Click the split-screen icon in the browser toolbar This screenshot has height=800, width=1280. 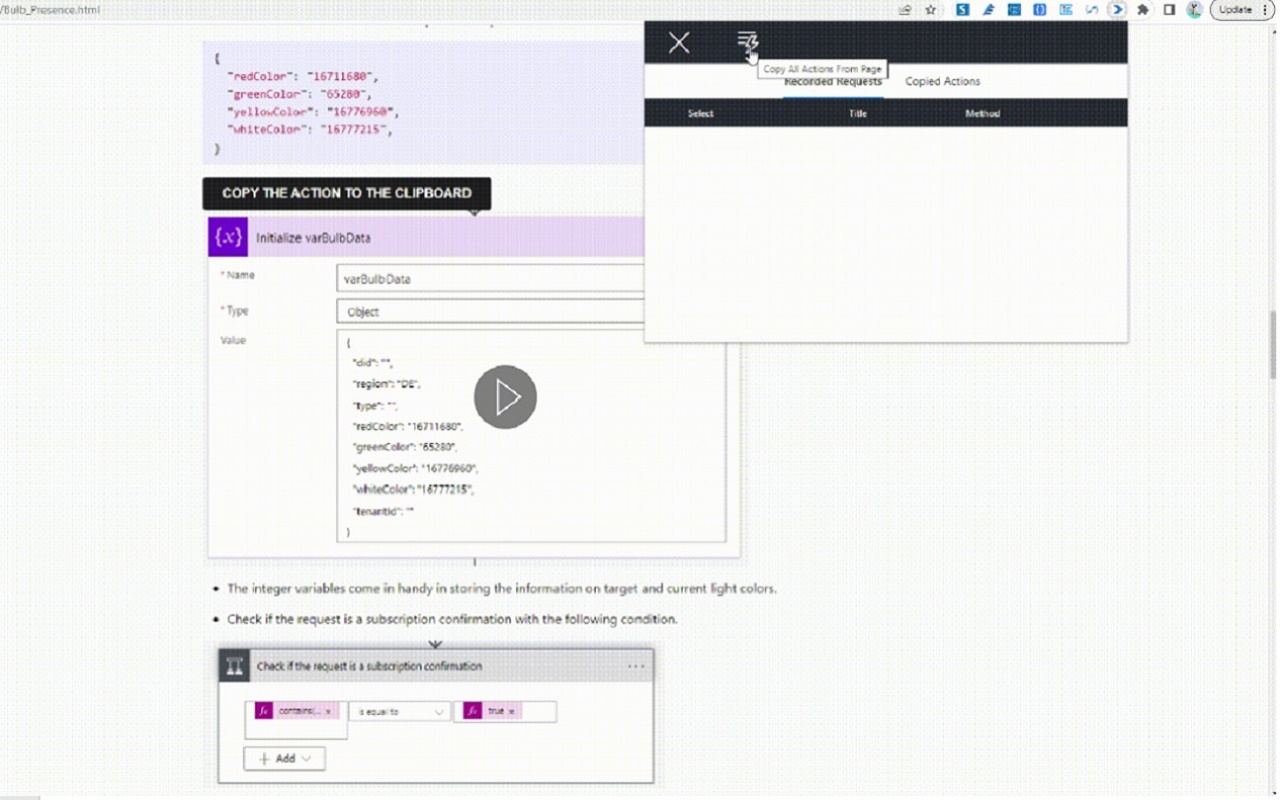point(1169,9)
